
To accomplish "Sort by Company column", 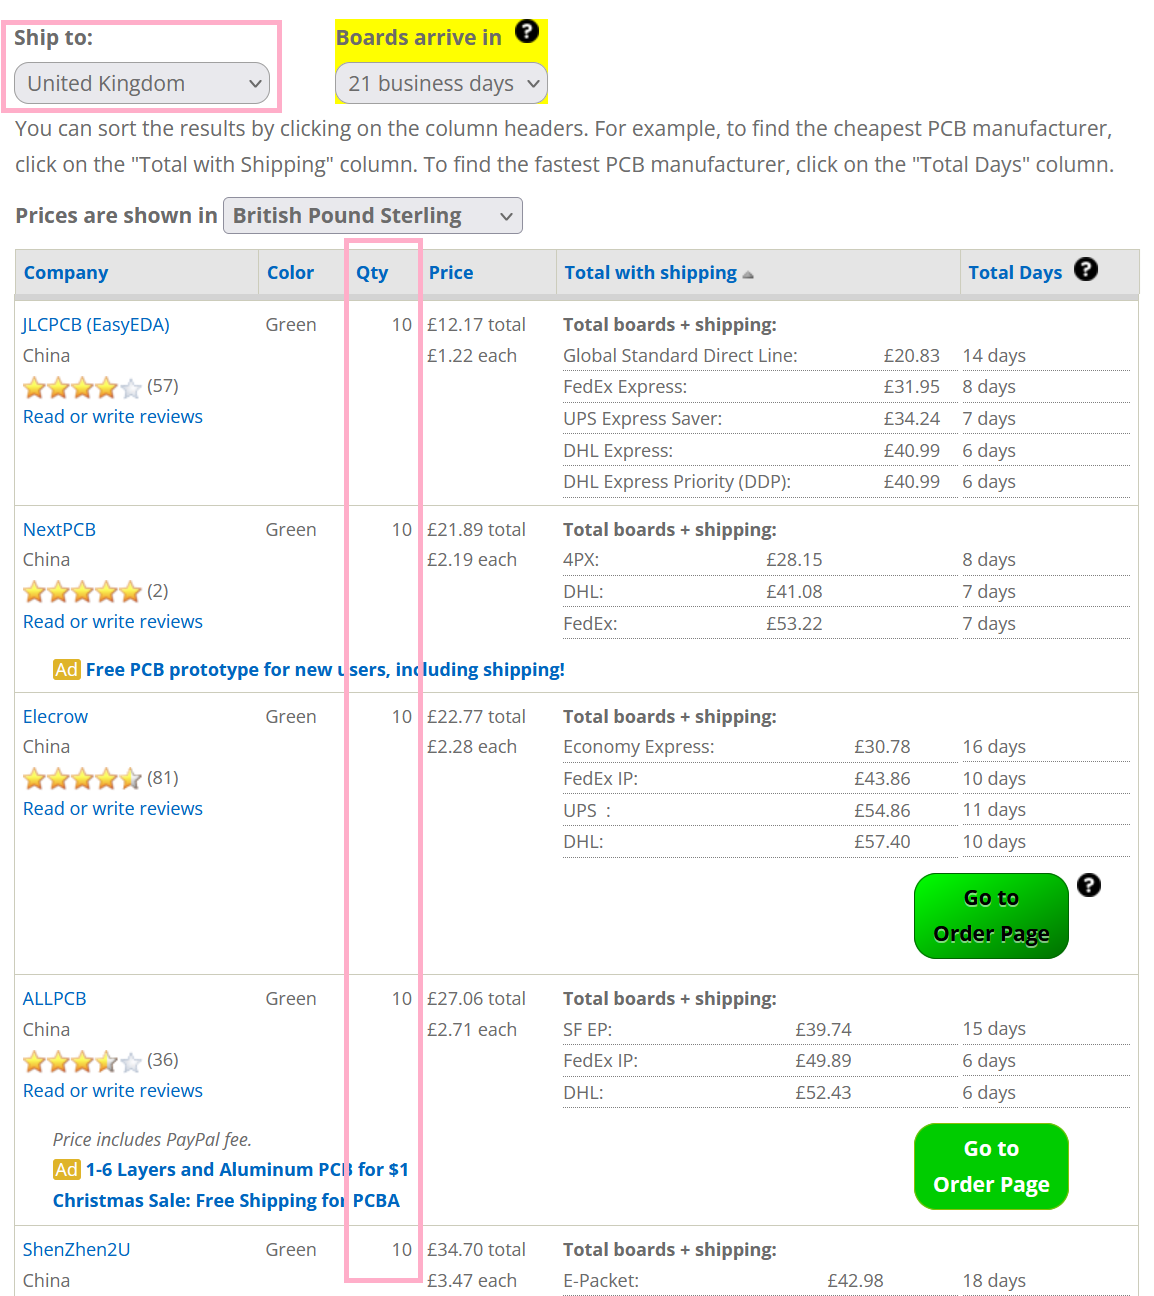I will tap(66, 273).
